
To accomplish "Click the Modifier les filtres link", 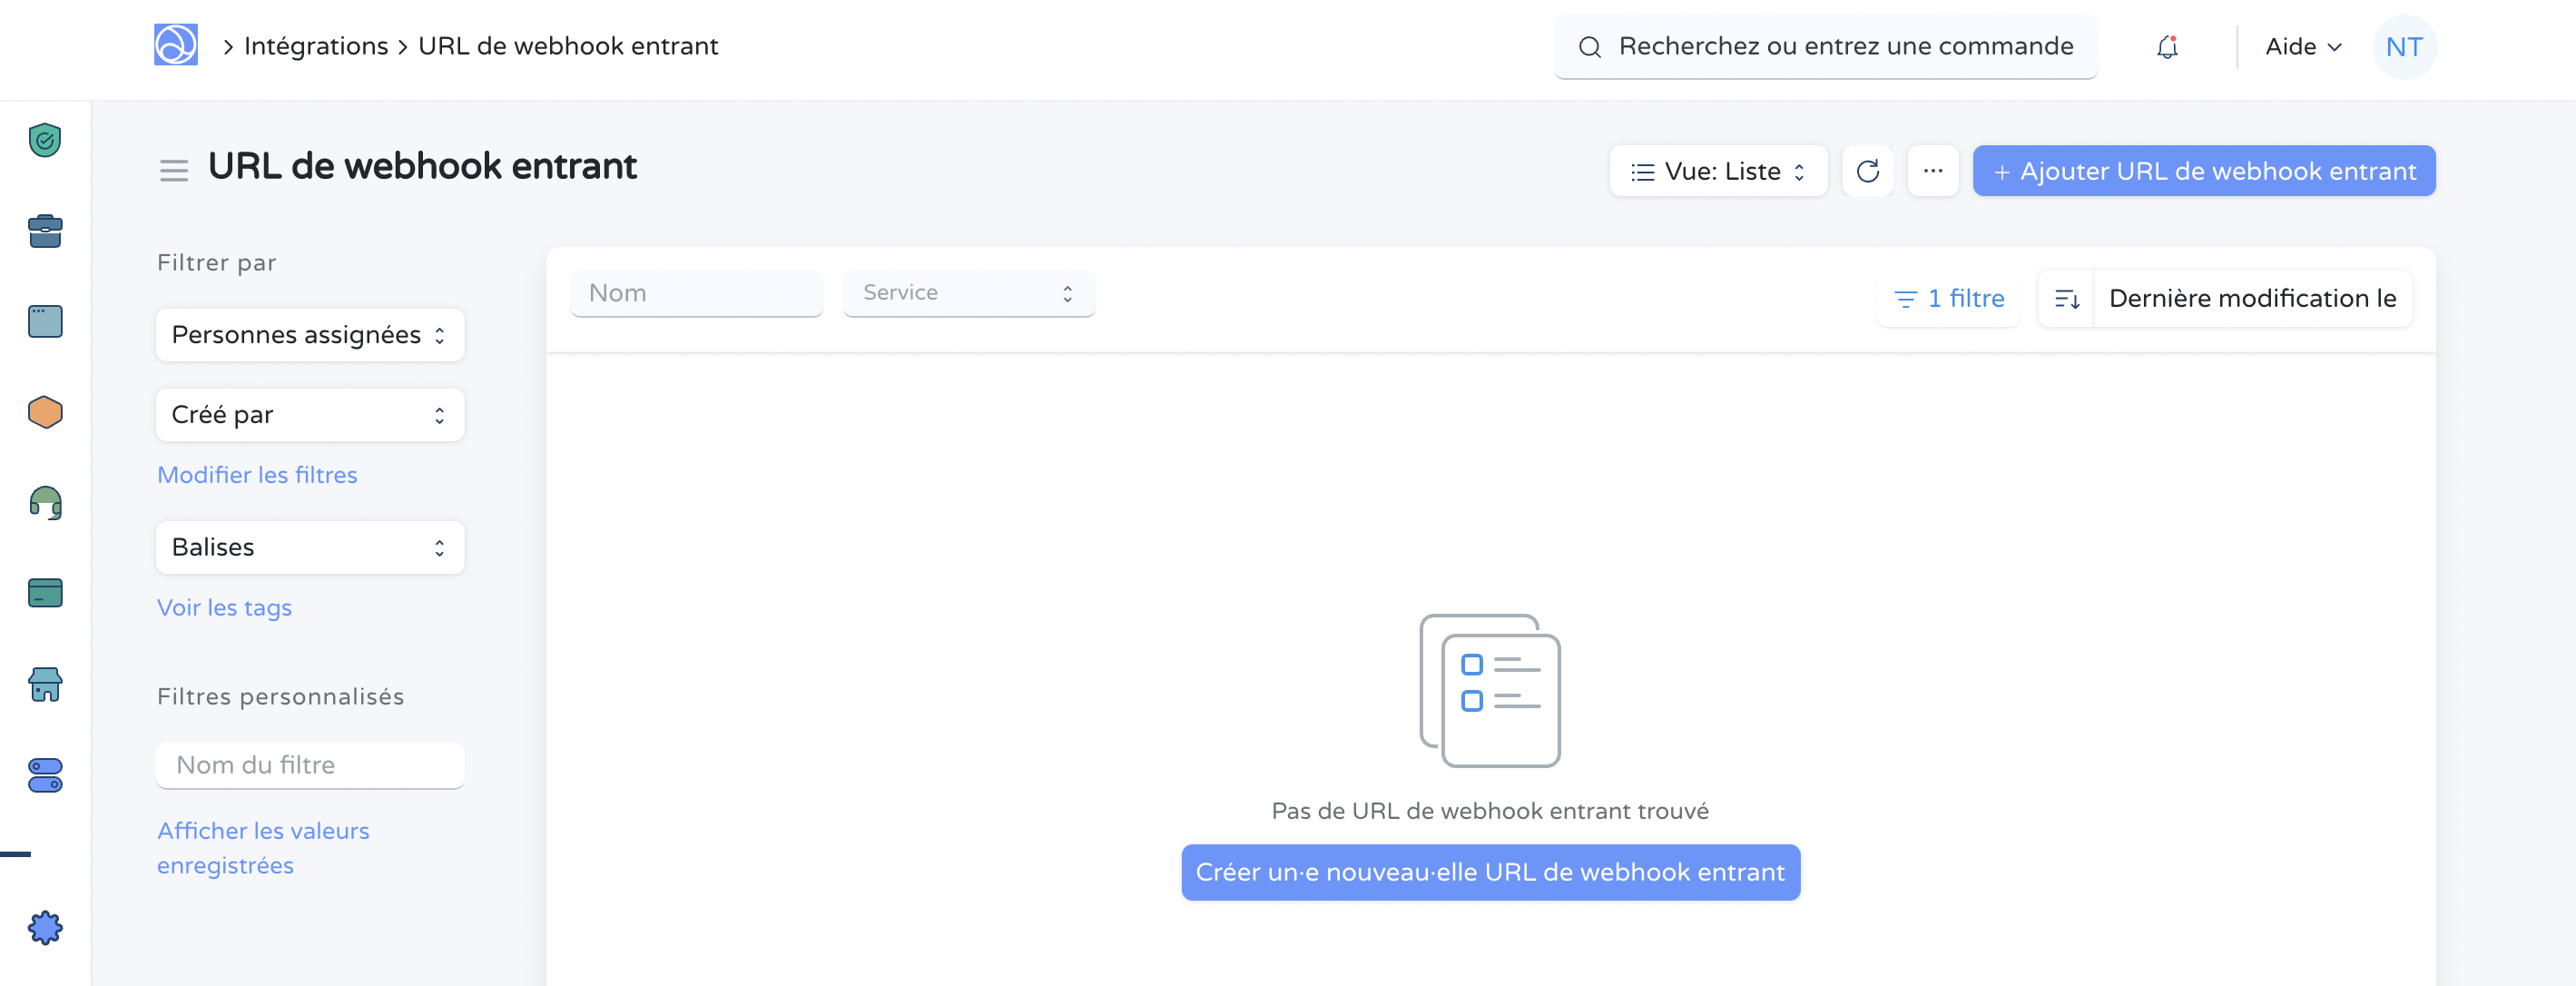I will [256, 475].
